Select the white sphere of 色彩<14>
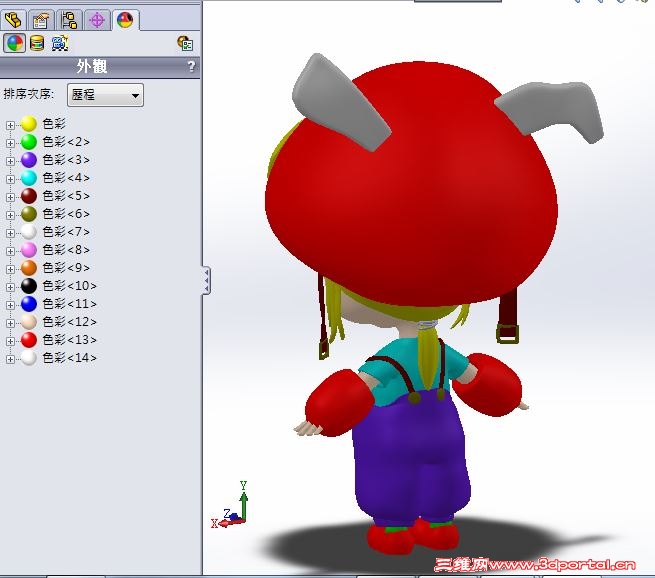Viewport: 655px width, 578px height. [29, 357]
